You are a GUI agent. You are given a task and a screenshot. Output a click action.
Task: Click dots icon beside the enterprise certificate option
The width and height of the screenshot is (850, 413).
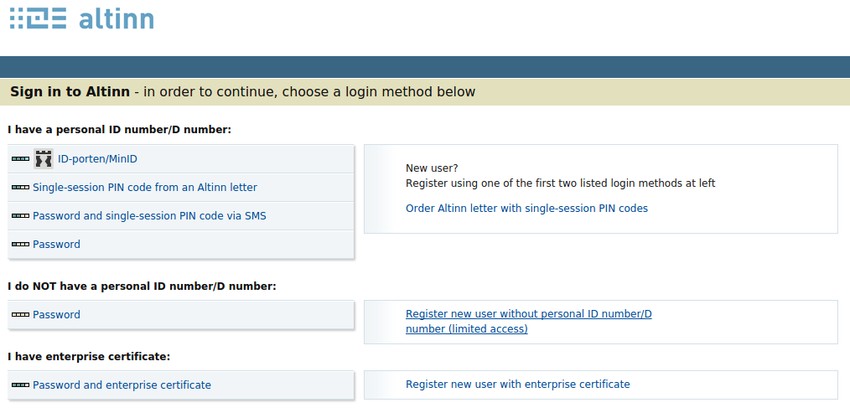click(x=20, y=385)
